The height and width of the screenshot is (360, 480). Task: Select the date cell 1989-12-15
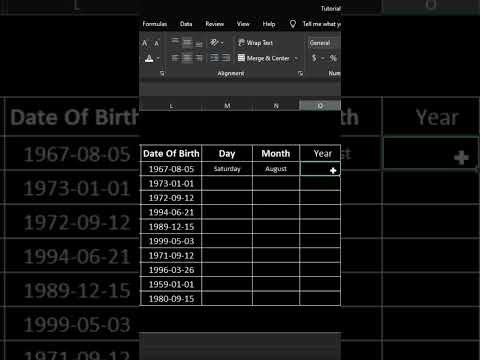171,227
